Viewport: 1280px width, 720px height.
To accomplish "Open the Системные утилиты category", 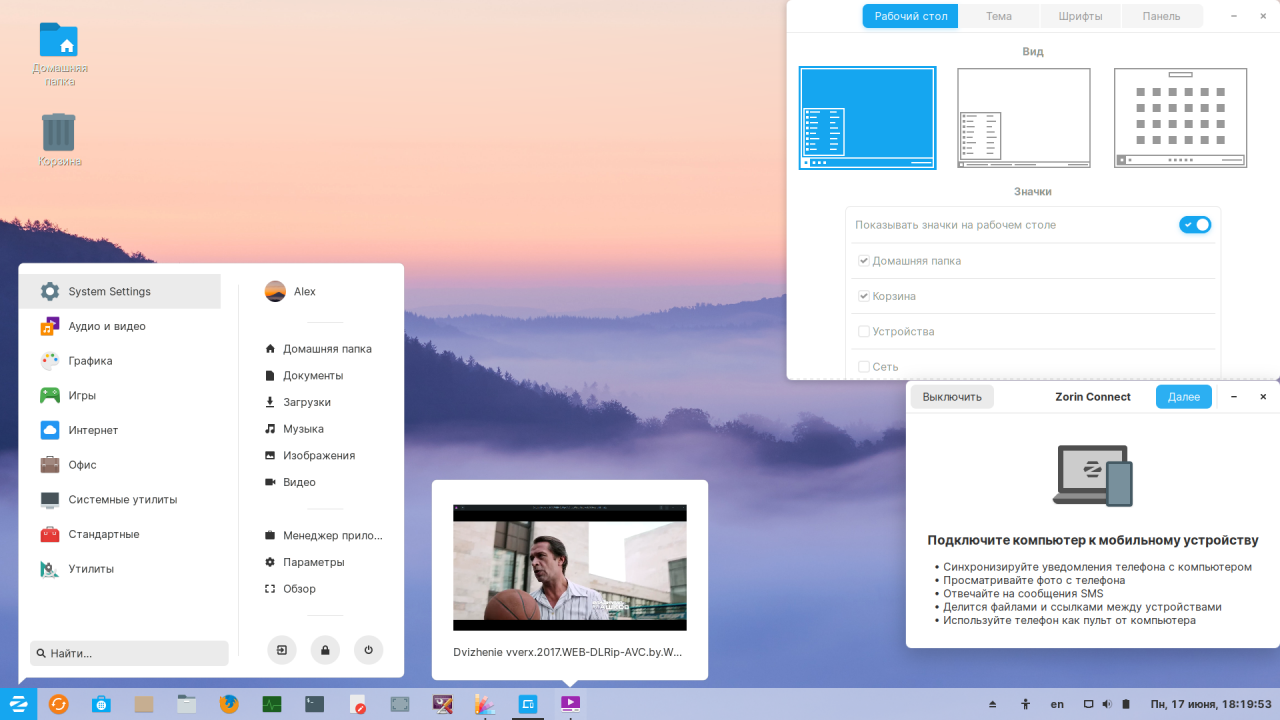I will pos(120,499).
